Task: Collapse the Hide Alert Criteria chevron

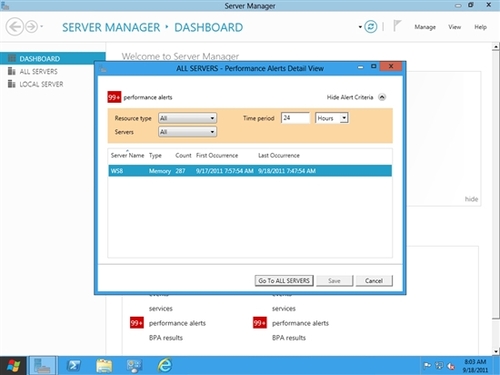Action: pyautogui.click(x=382, y=97)
